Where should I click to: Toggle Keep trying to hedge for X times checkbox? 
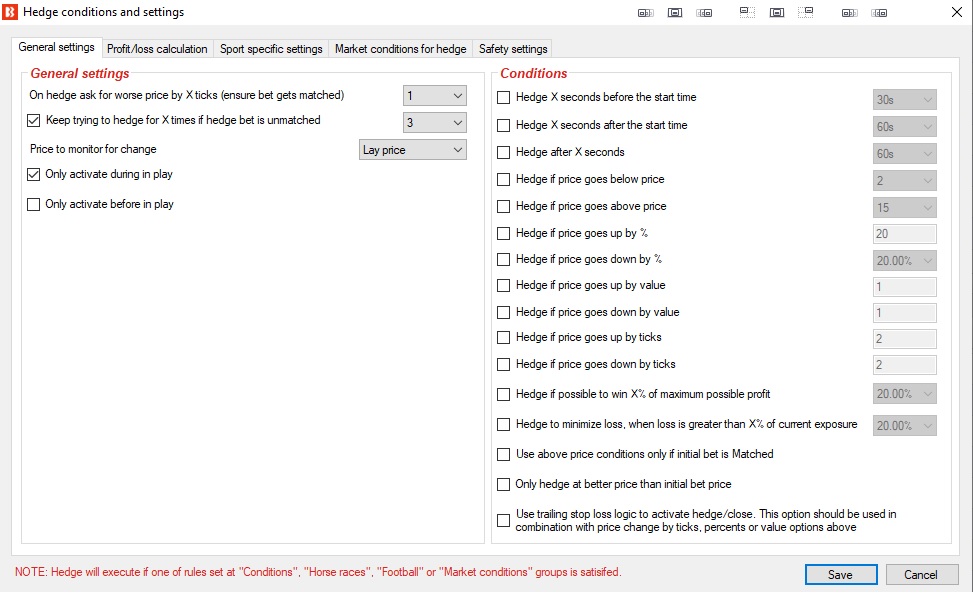[34, 120]
